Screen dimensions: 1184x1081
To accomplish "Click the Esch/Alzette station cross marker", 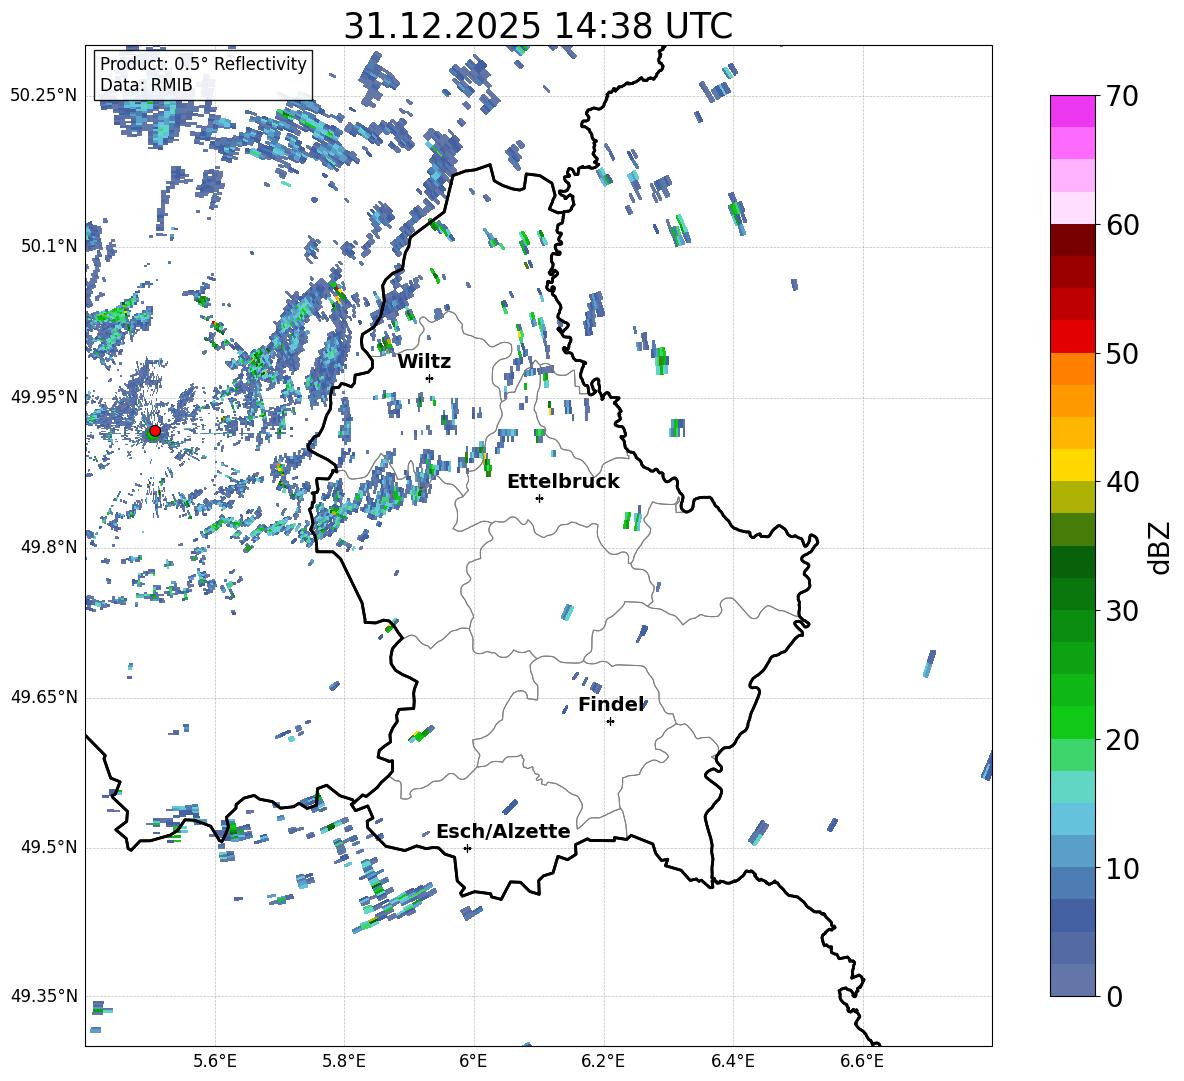I will (x=467, y=848).
